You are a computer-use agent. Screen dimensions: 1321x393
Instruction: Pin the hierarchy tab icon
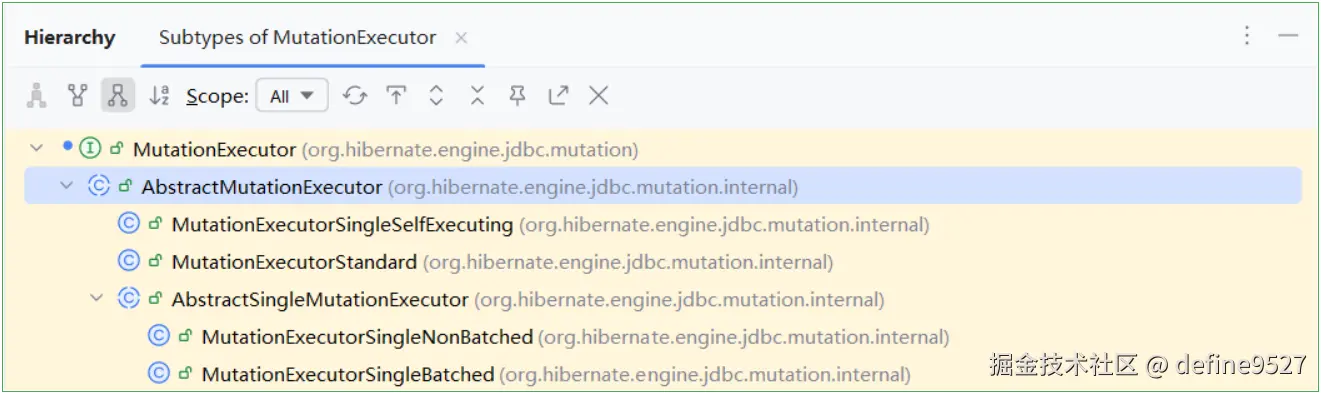[x=517, y=96]
